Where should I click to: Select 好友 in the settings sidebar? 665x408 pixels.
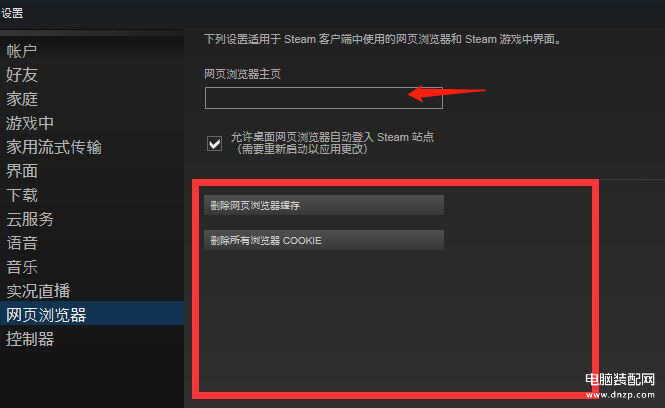tap(22, 75)
